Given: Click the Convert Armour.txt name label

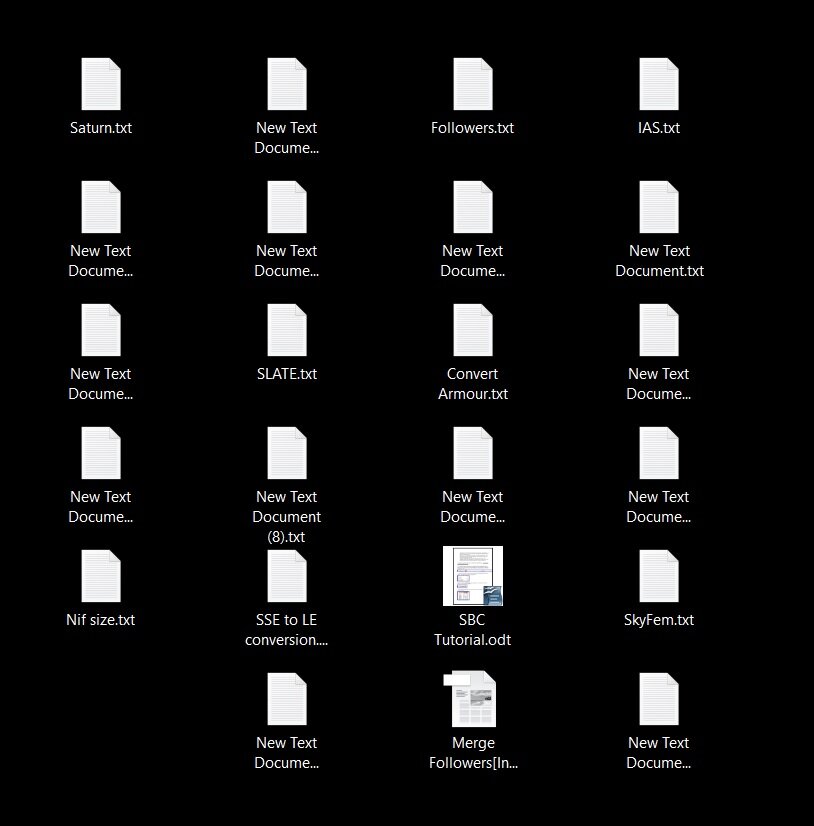Looking at the screenshot, I should point(473,384).
